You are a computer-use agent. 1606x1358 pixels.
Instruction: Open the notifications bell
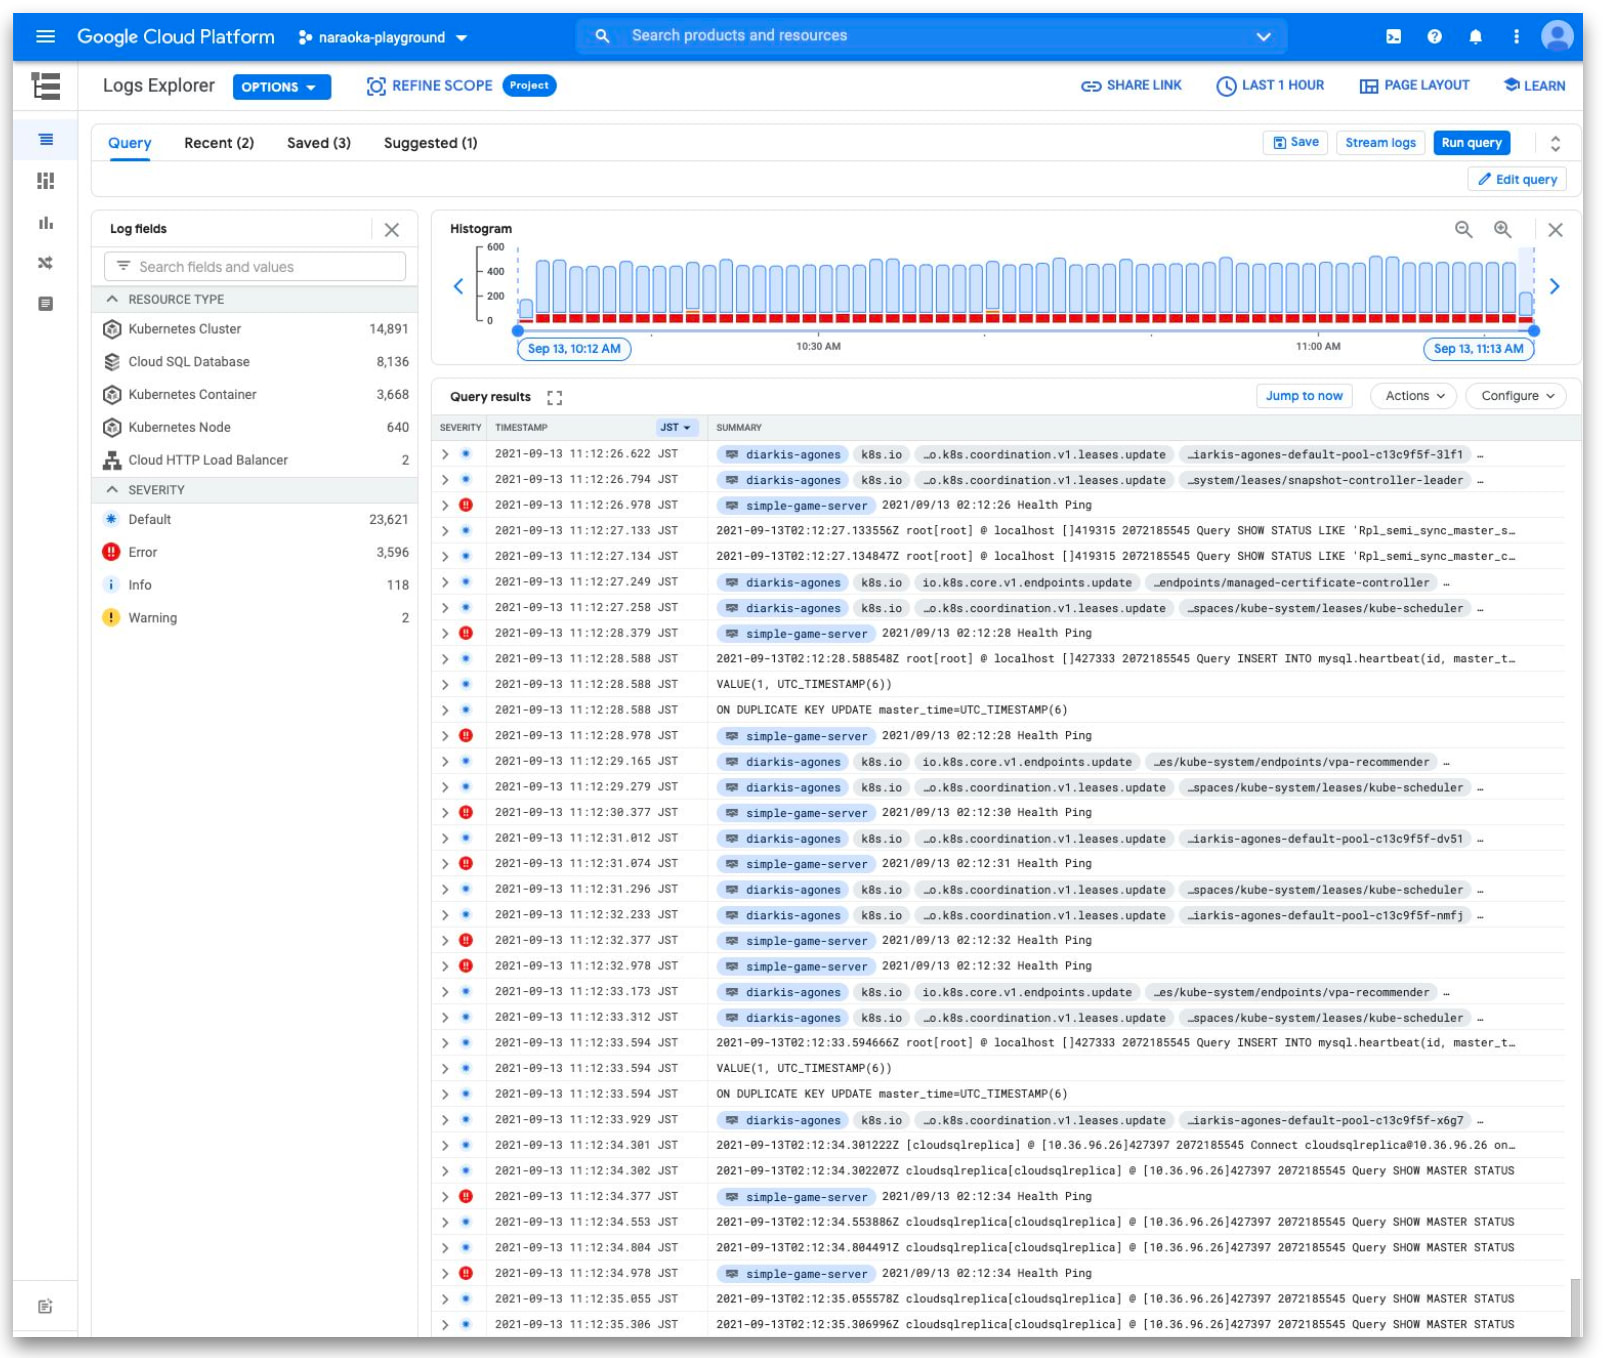1475,37
